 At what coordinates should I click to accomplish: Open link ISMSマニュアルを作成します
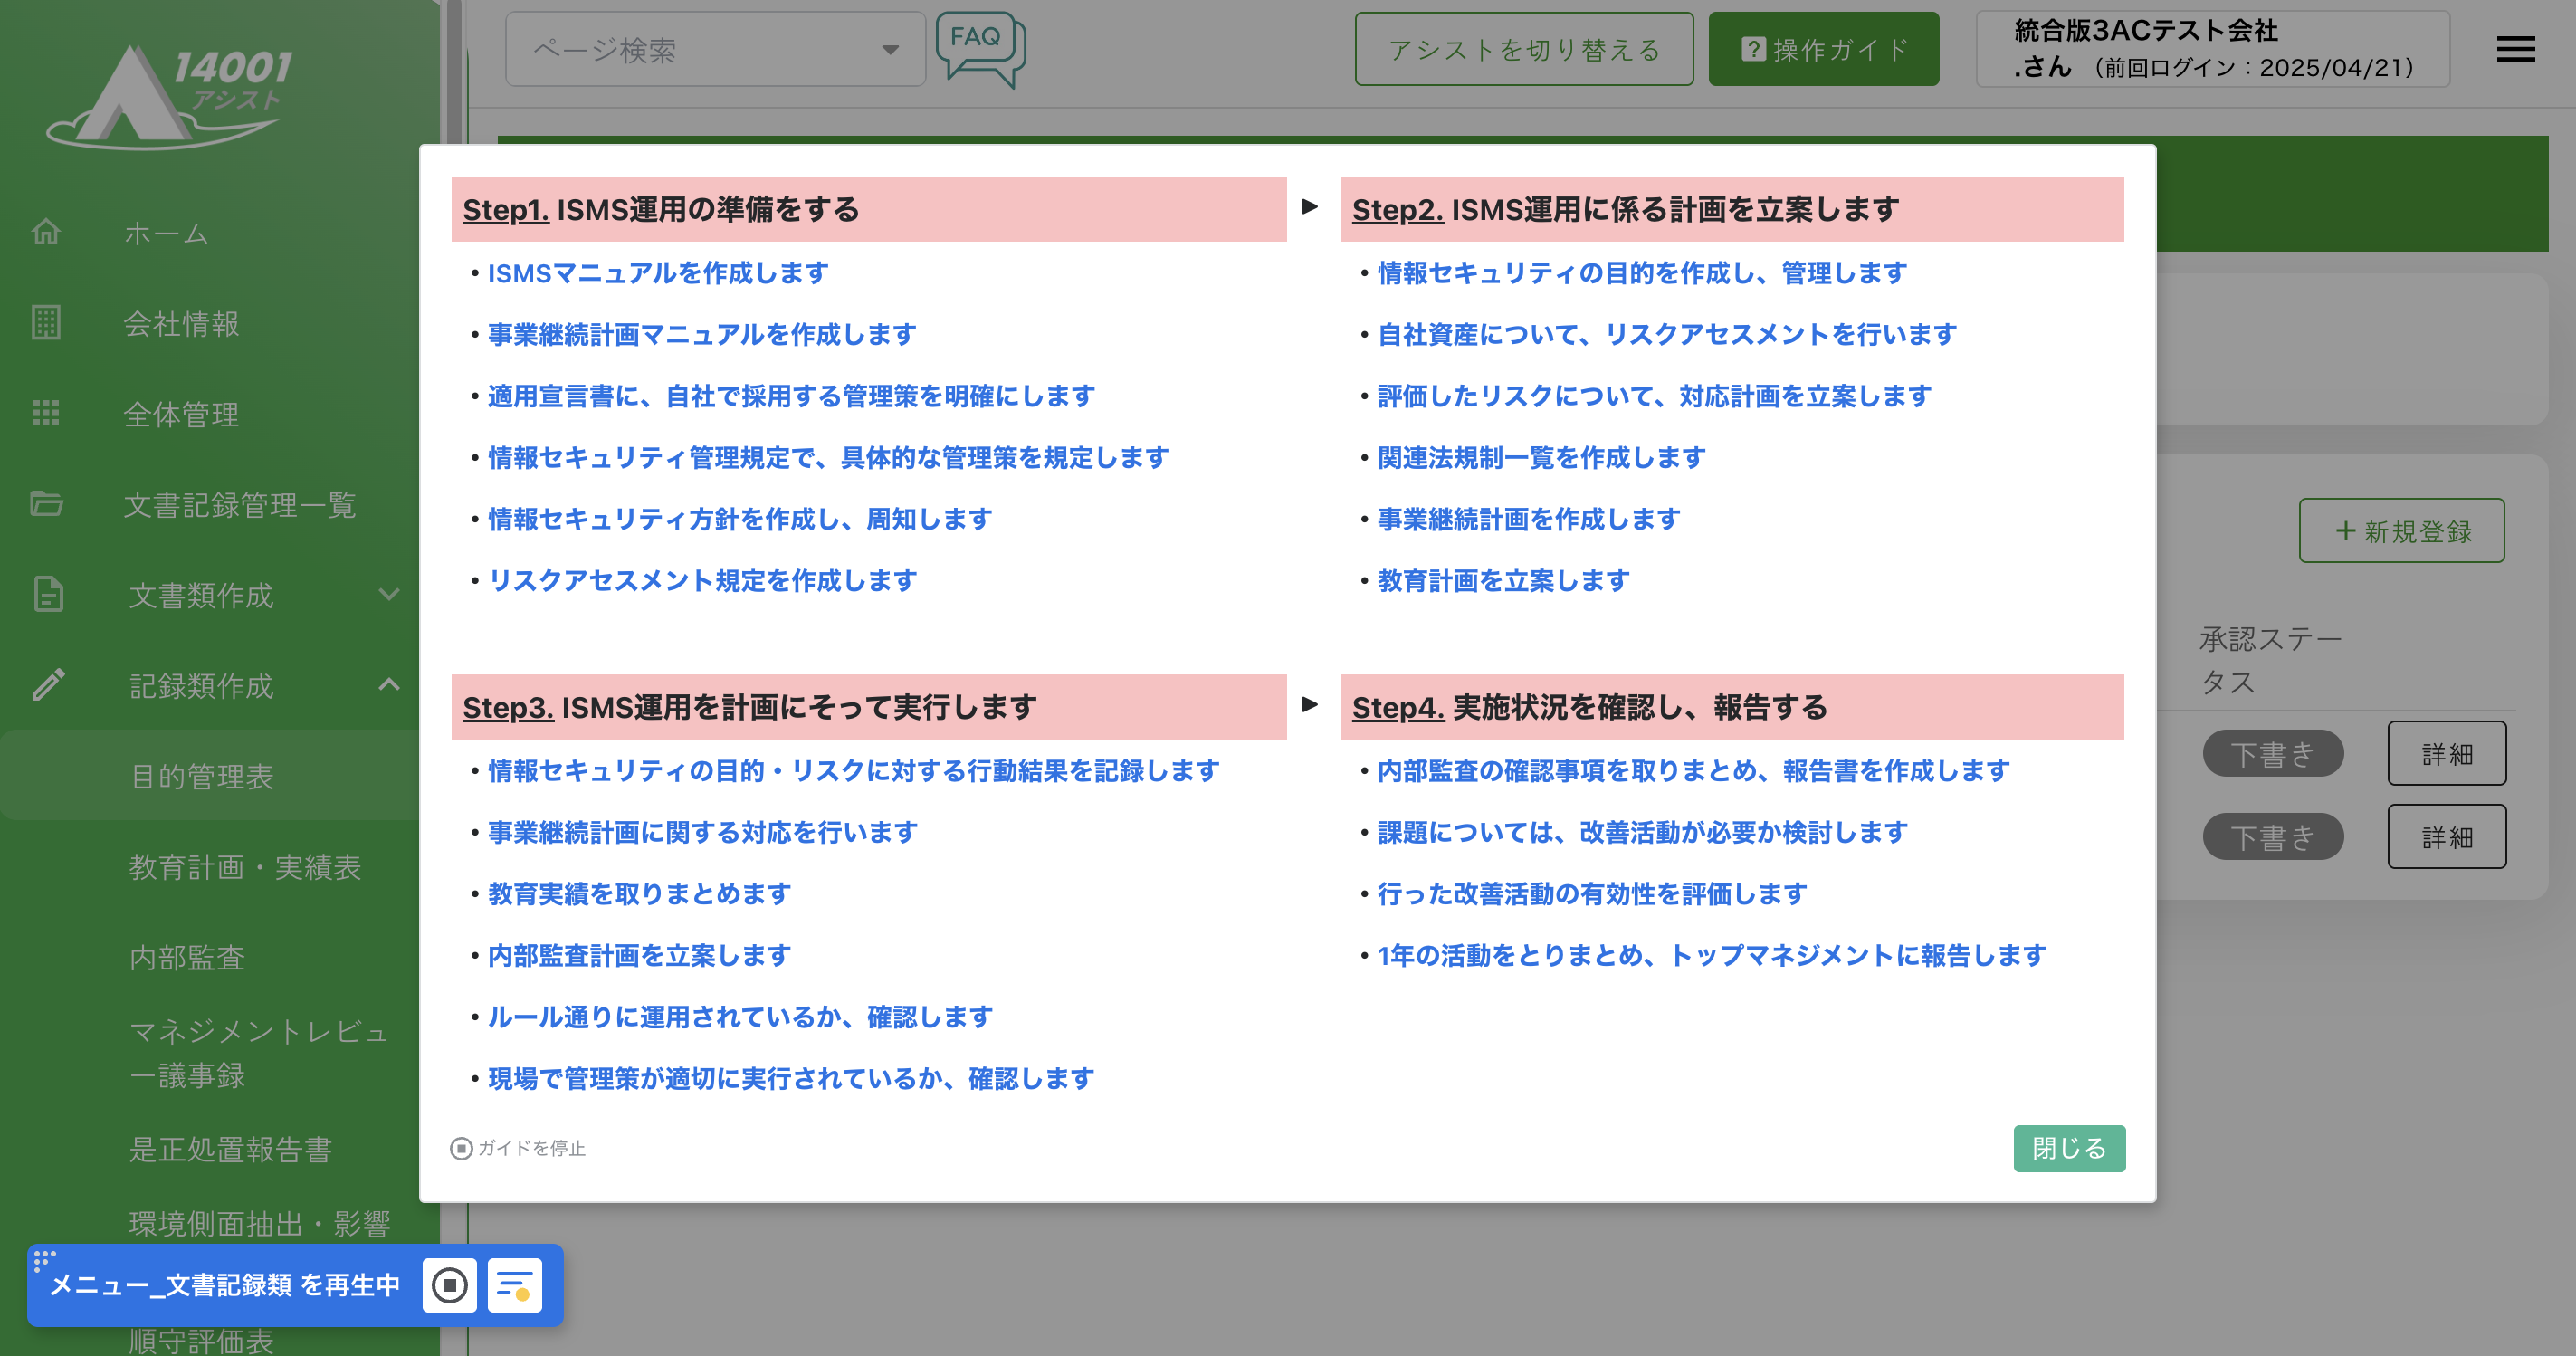(x=657, y=273)
